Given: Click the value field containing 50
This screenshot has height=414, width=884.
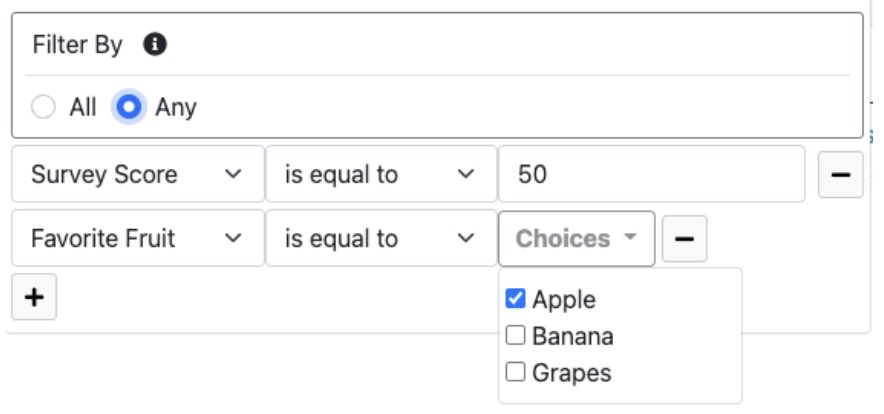Looking at the screenshot, I should (x=650, y=175).
